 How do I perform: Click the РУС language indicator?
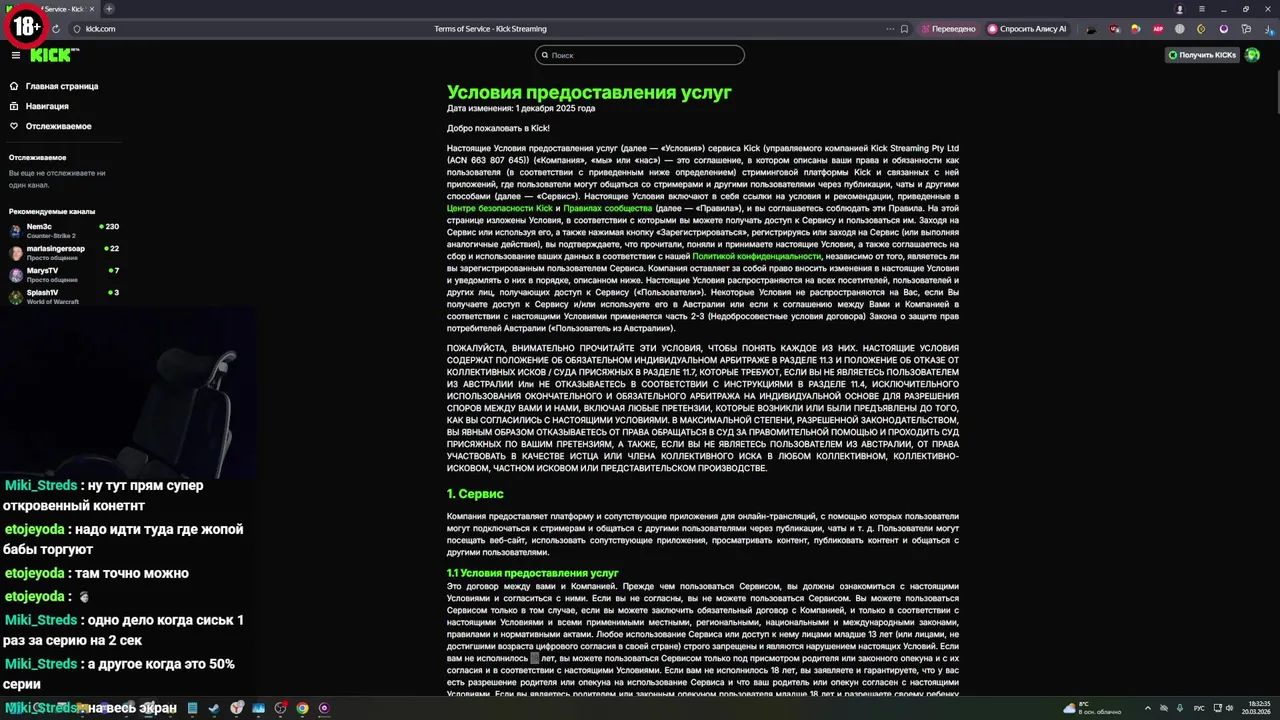1199,708
